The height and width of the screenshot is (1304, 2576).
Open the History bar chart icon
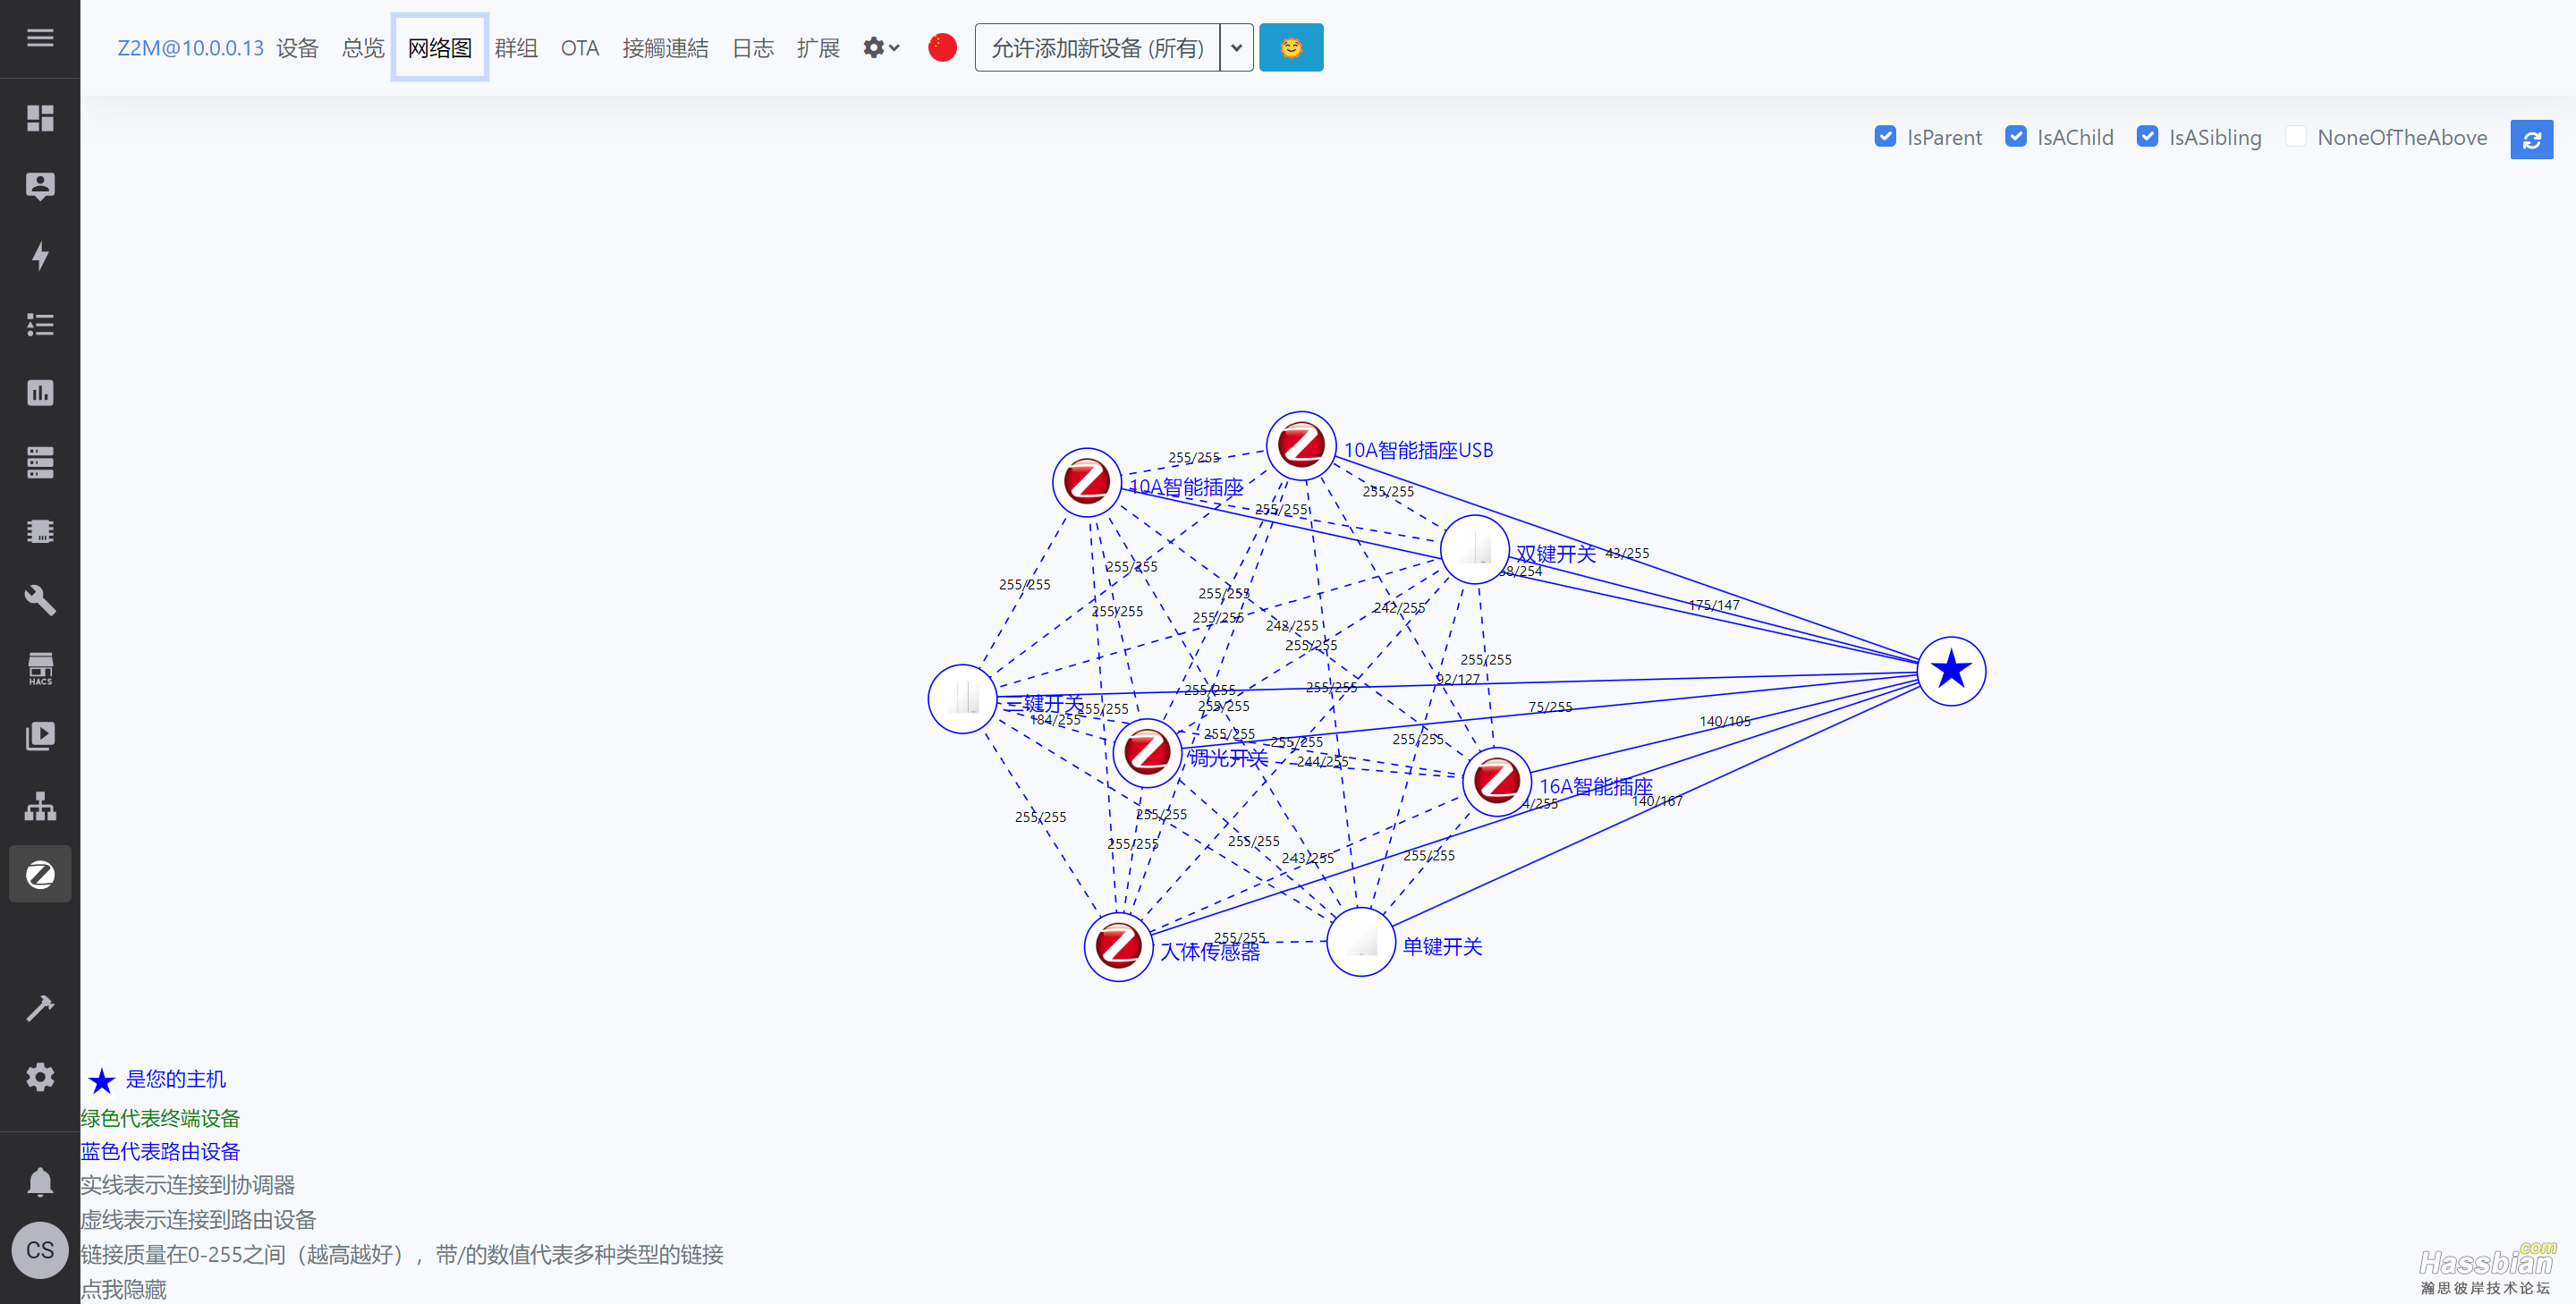40,393
